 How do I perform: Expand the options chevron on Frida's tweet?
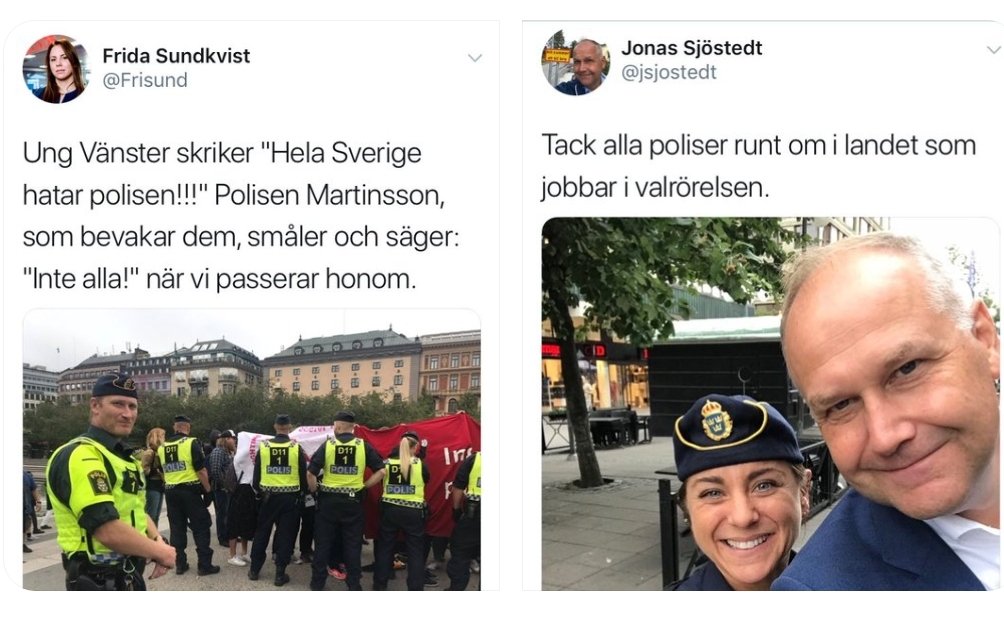(474, 58)
